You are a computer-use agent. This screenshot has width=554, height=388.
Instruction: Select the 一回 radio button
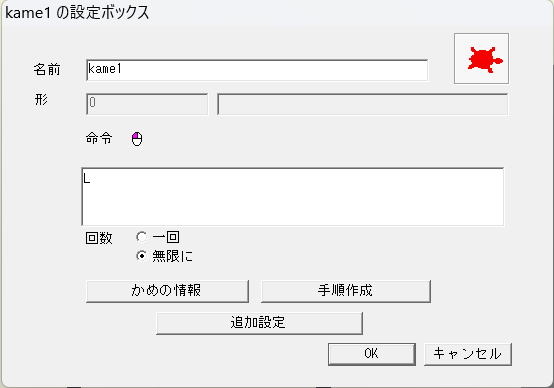coord(141,237)
